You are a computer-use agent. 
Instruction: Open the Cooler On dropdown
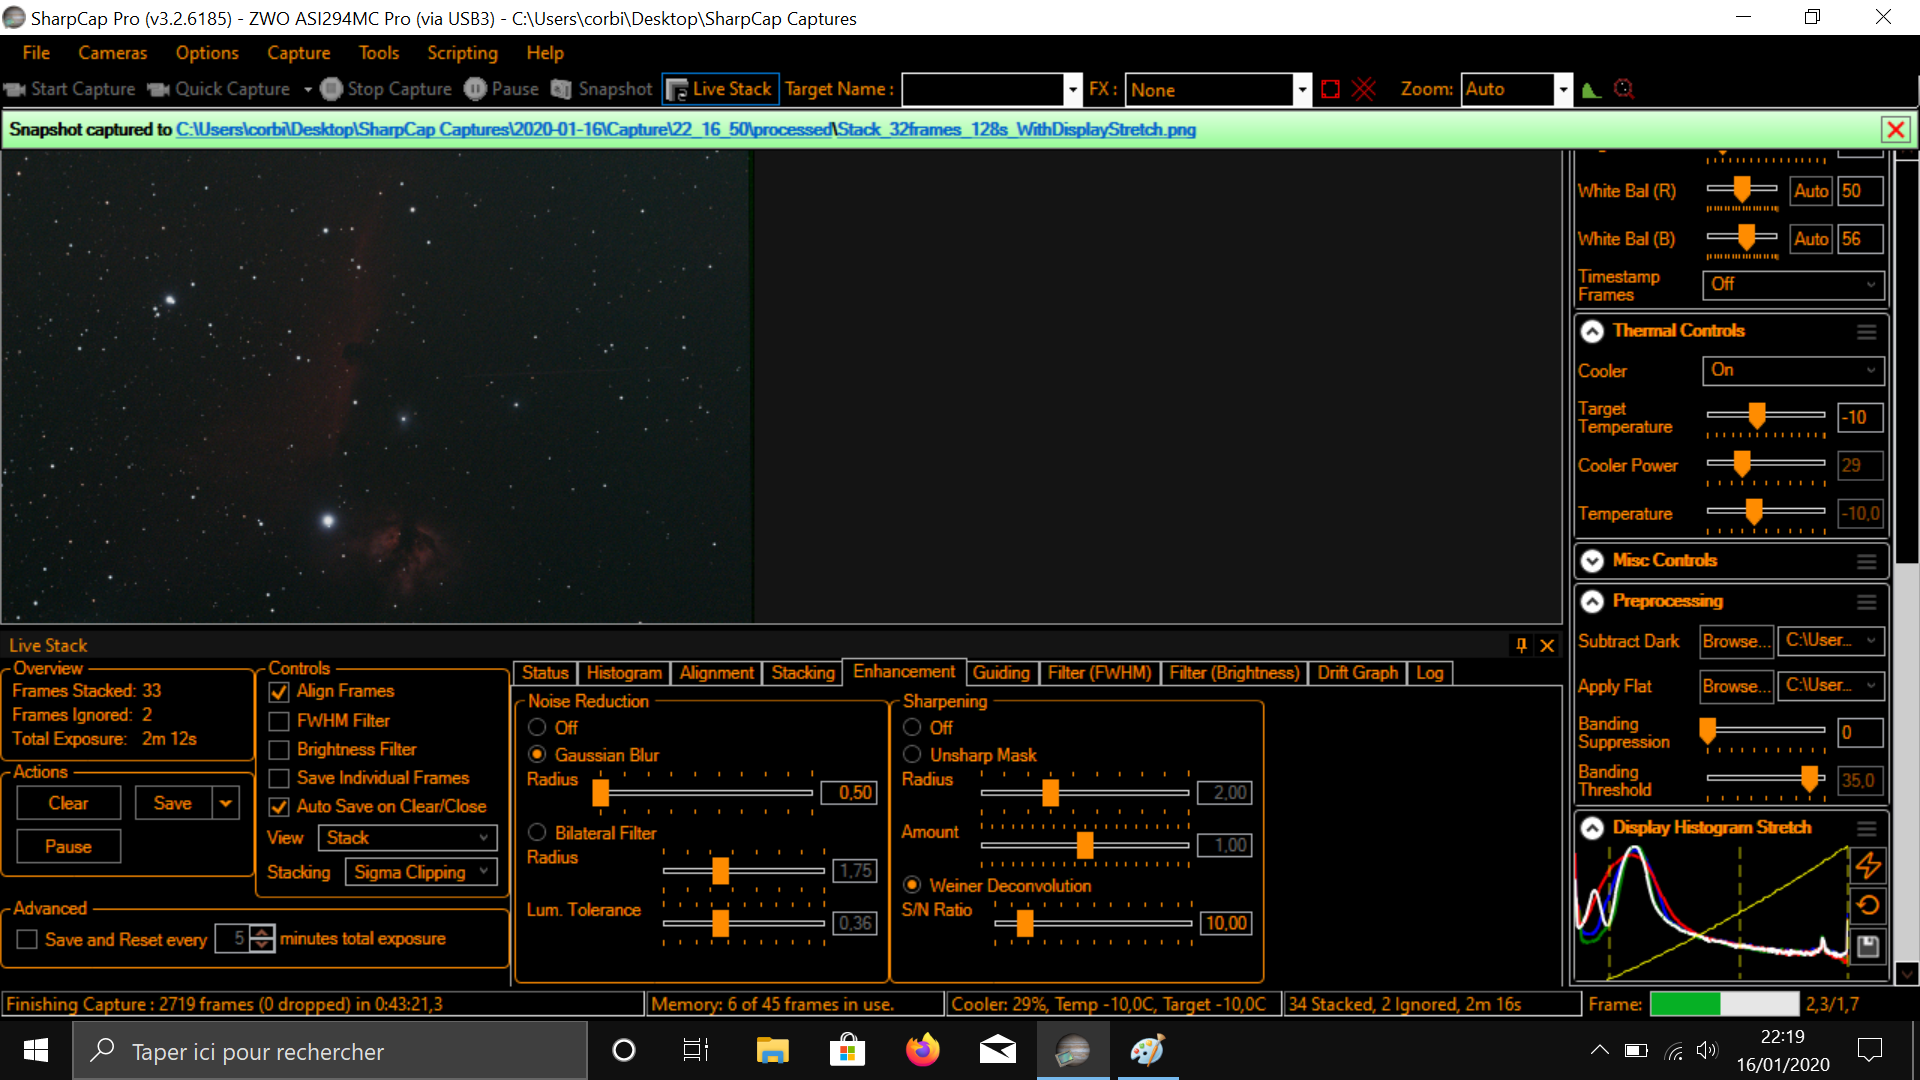[x=1793, y=370]
